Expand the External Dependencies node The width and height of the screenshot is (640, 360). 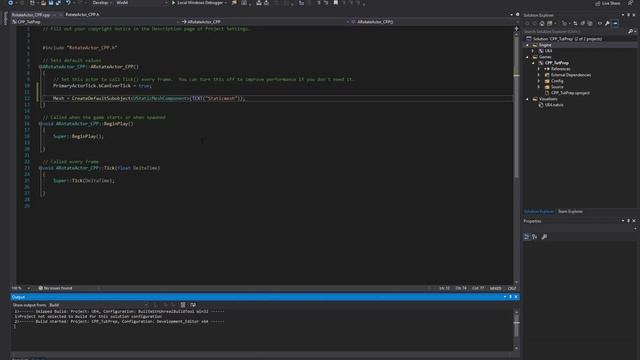click(539, 75)
